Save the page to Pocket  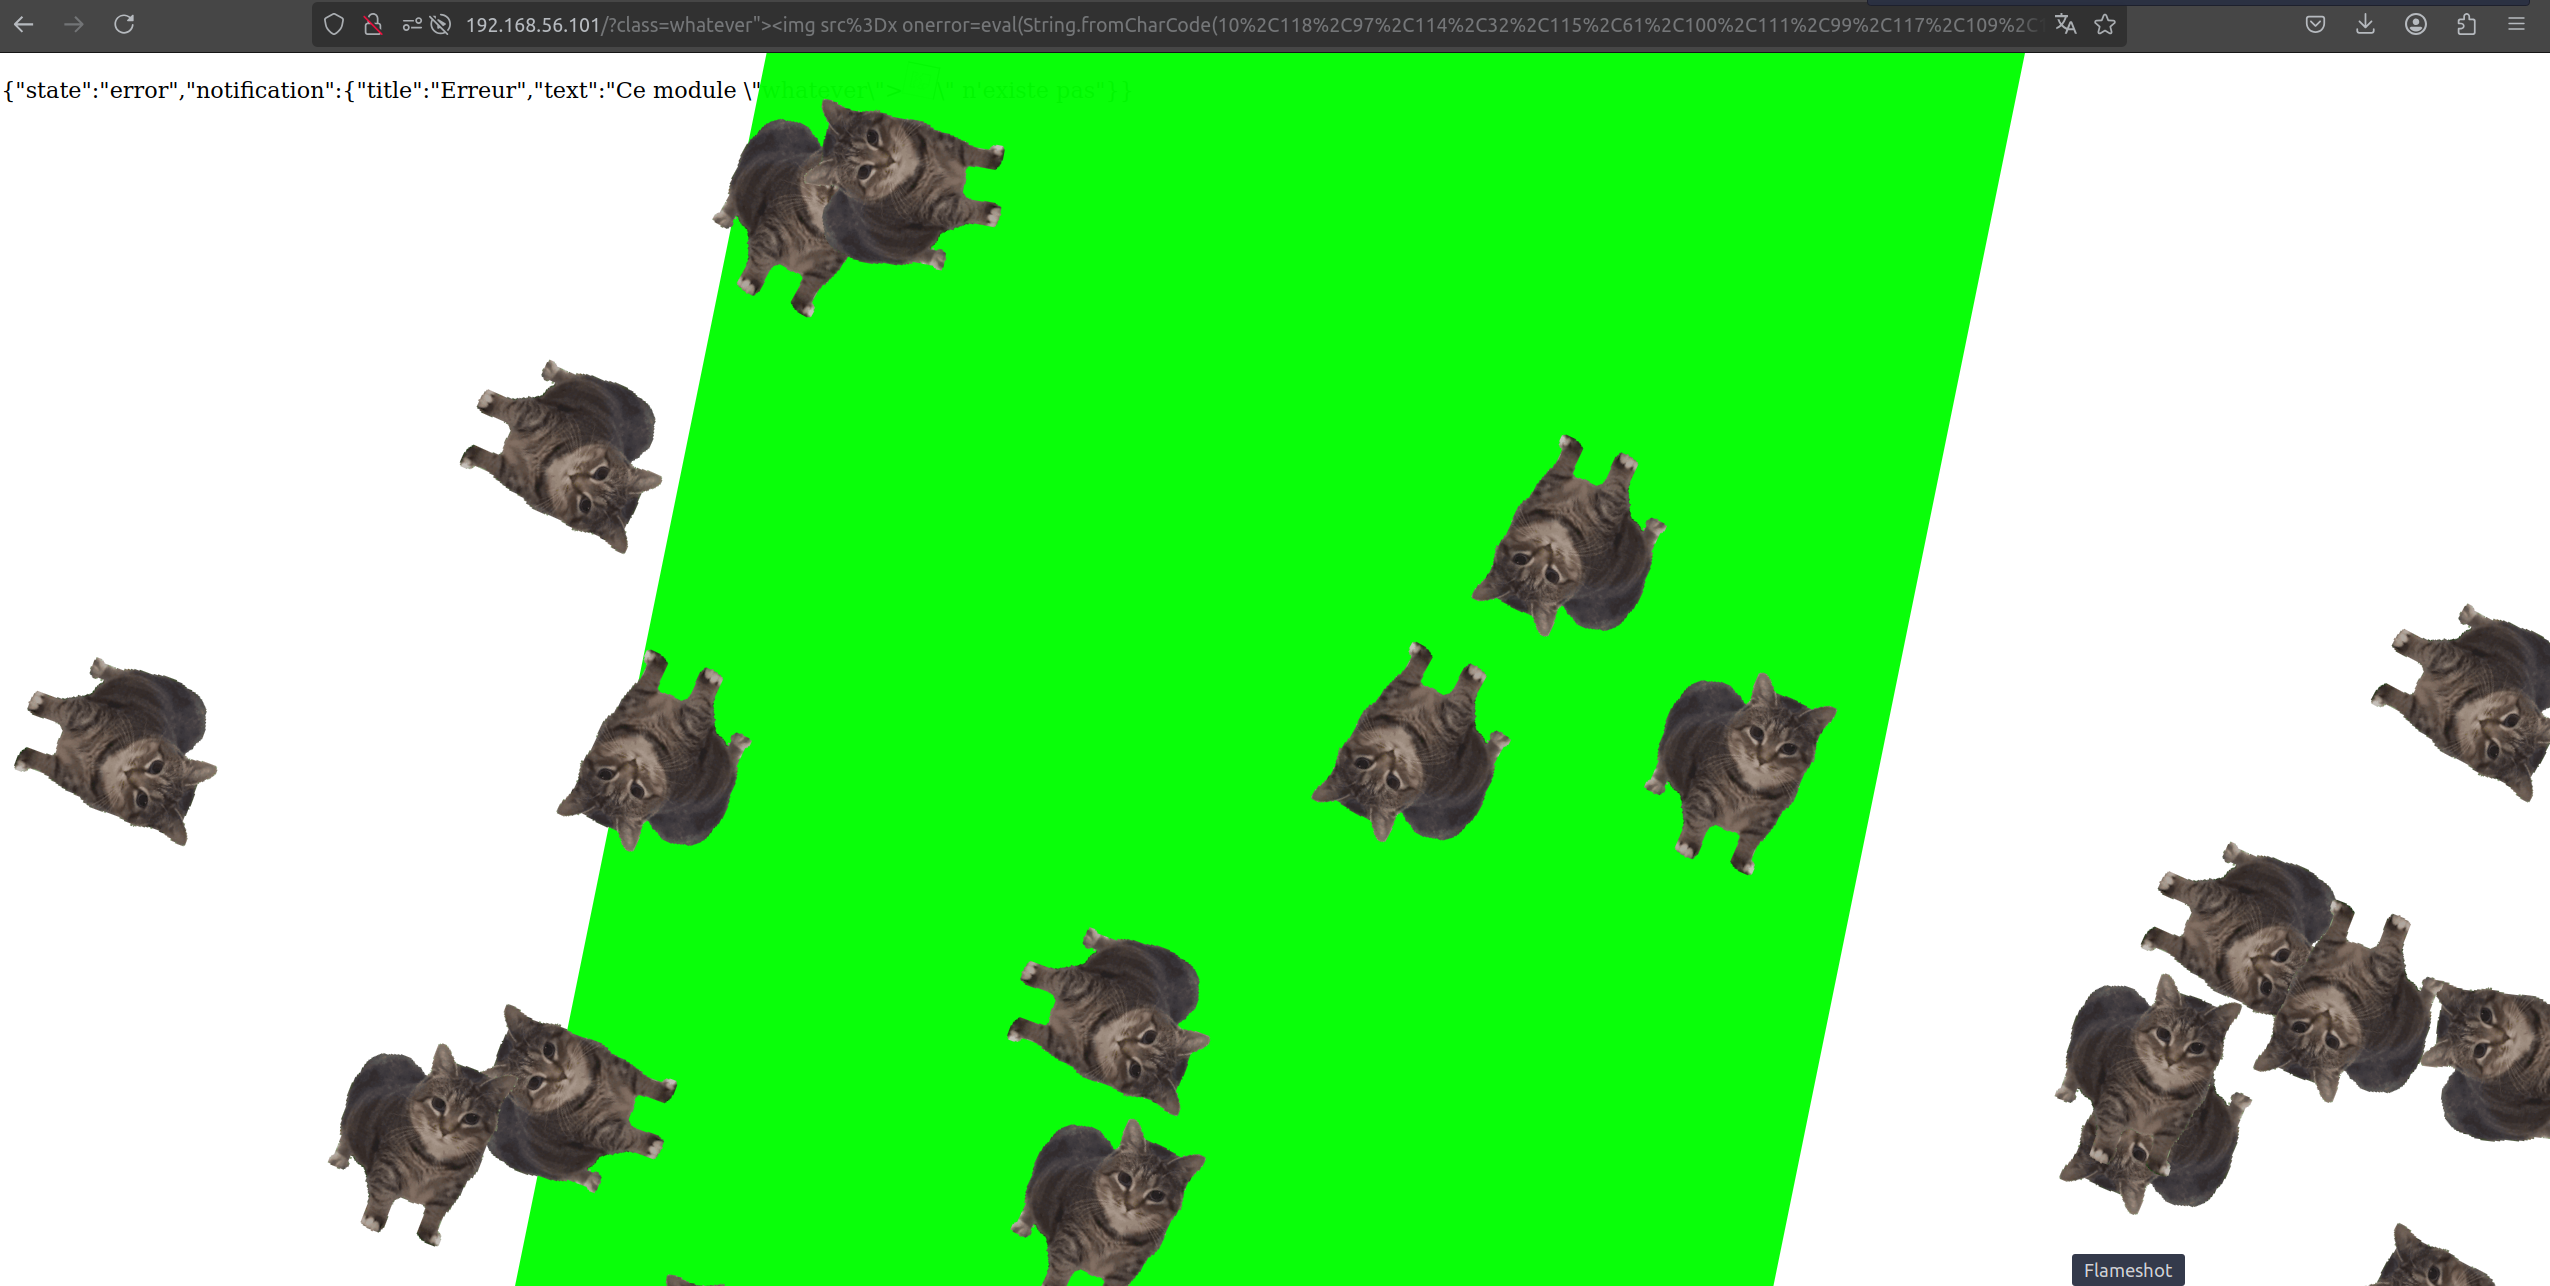[2315, 24]
